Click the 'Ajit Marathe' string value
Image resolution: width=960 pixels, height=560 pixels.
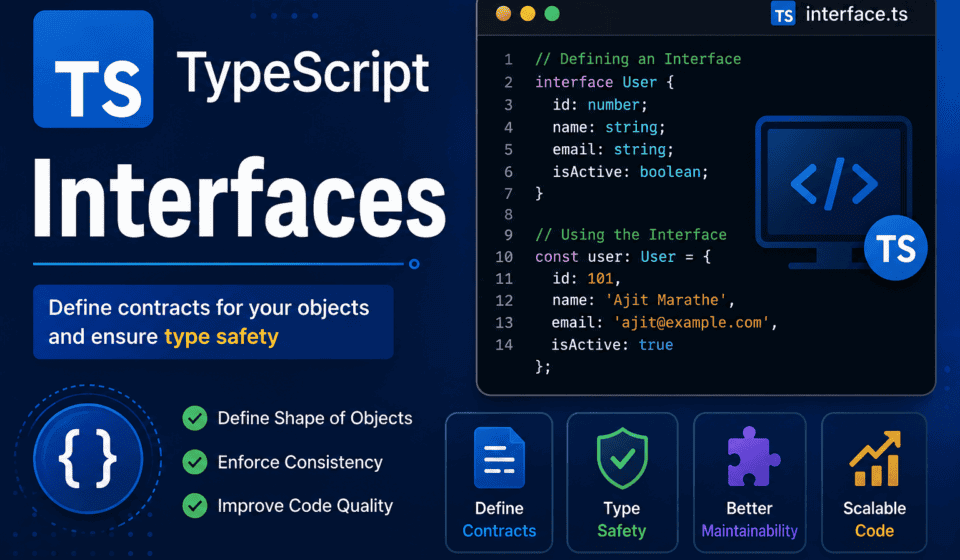click(x=666, y=300)
